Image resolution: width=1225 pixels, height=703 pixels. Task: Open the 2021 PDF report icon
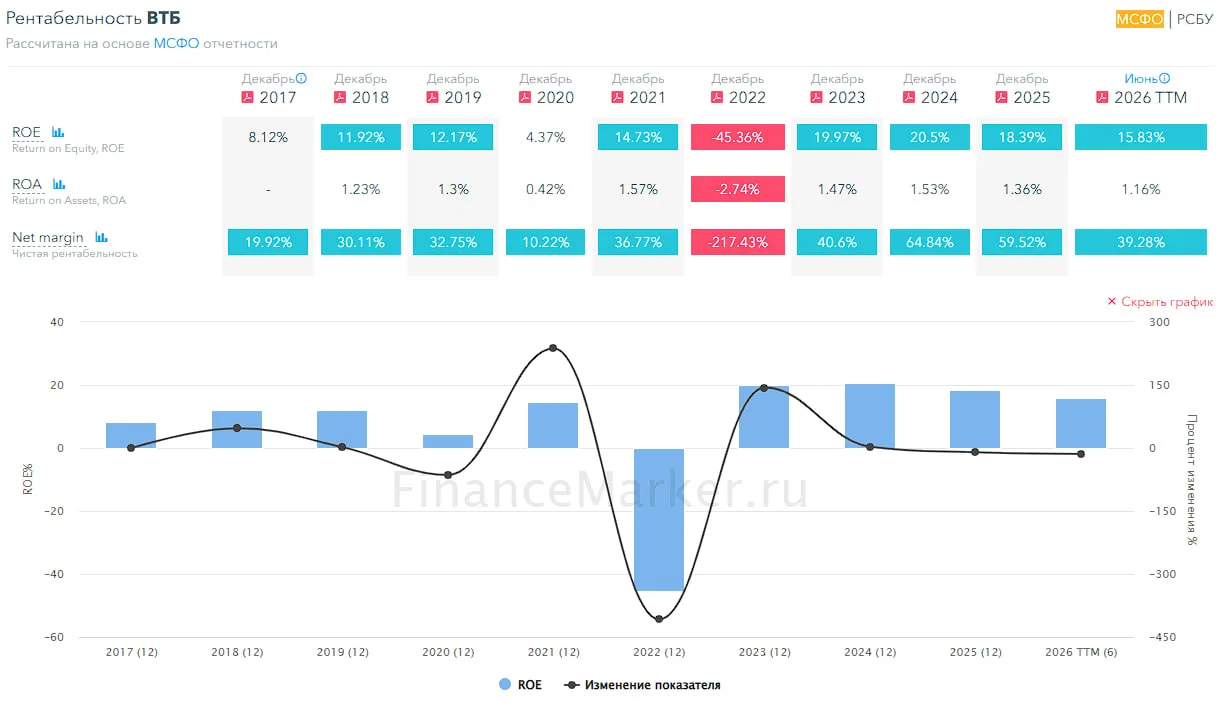point(617,97)
